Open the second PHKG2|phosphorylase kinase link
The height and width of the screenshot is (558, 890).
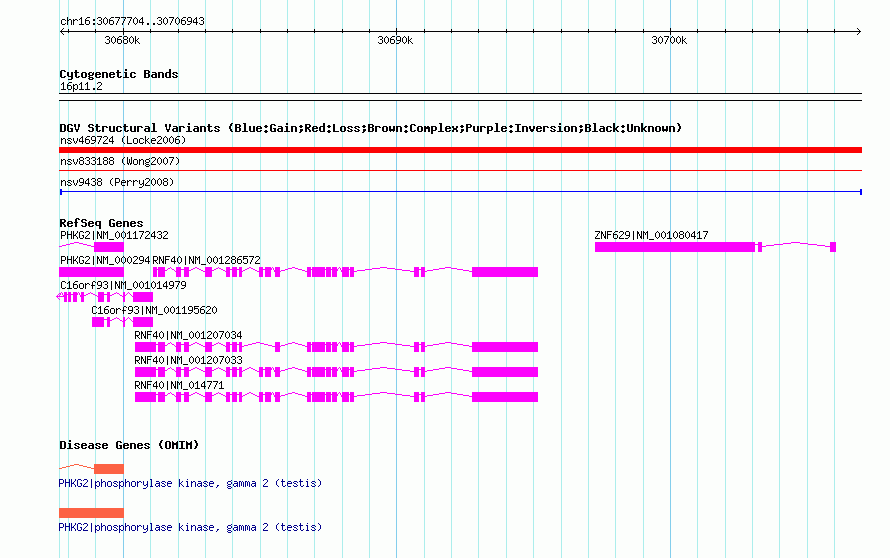(190, 527)
